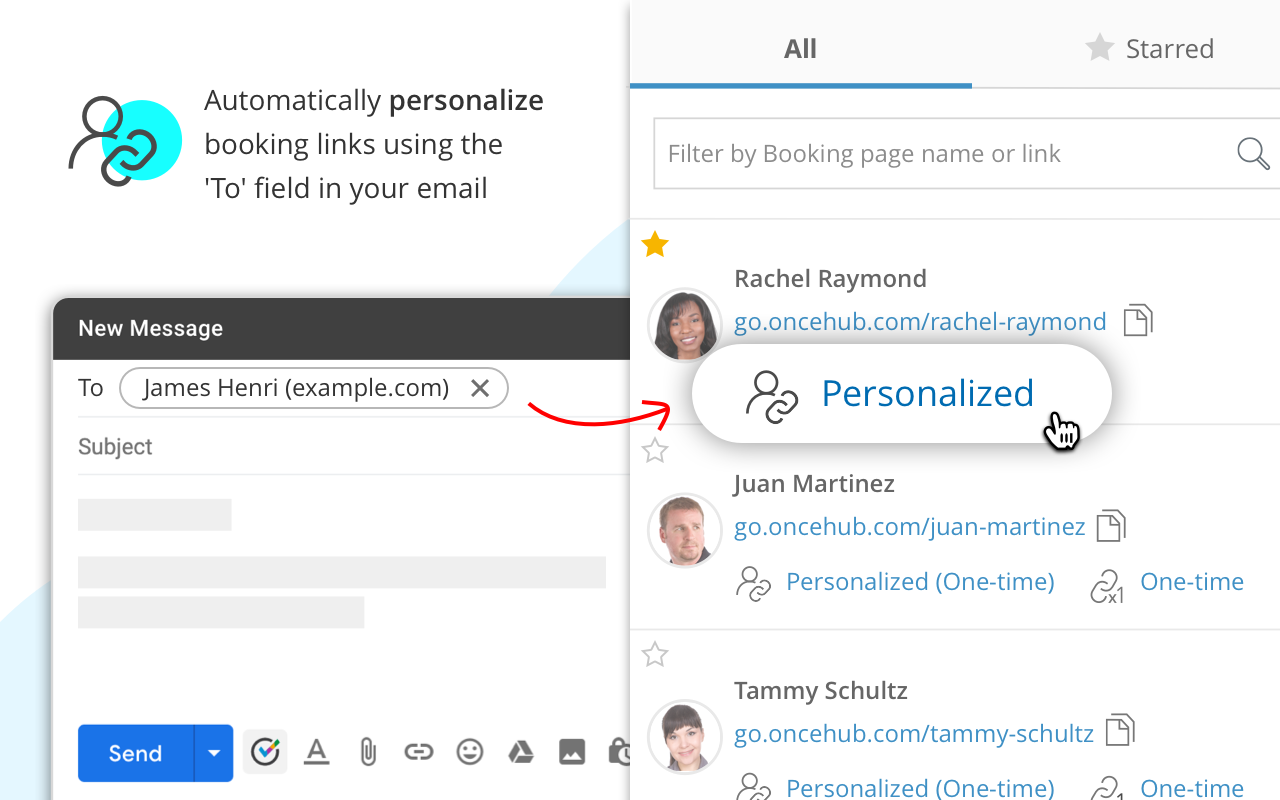Image resolution: width=1280 pixels, height=800 pixels.
Task: Enable confidential mode
Action: coord(620,752)
